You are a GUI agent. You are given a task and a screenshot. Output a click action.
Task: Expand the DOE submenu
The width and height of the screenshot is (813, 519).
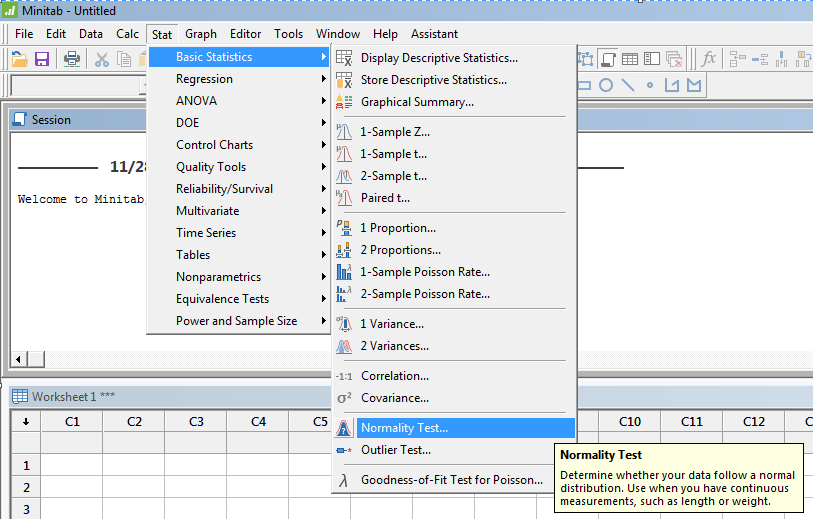(x=239, y=123)
